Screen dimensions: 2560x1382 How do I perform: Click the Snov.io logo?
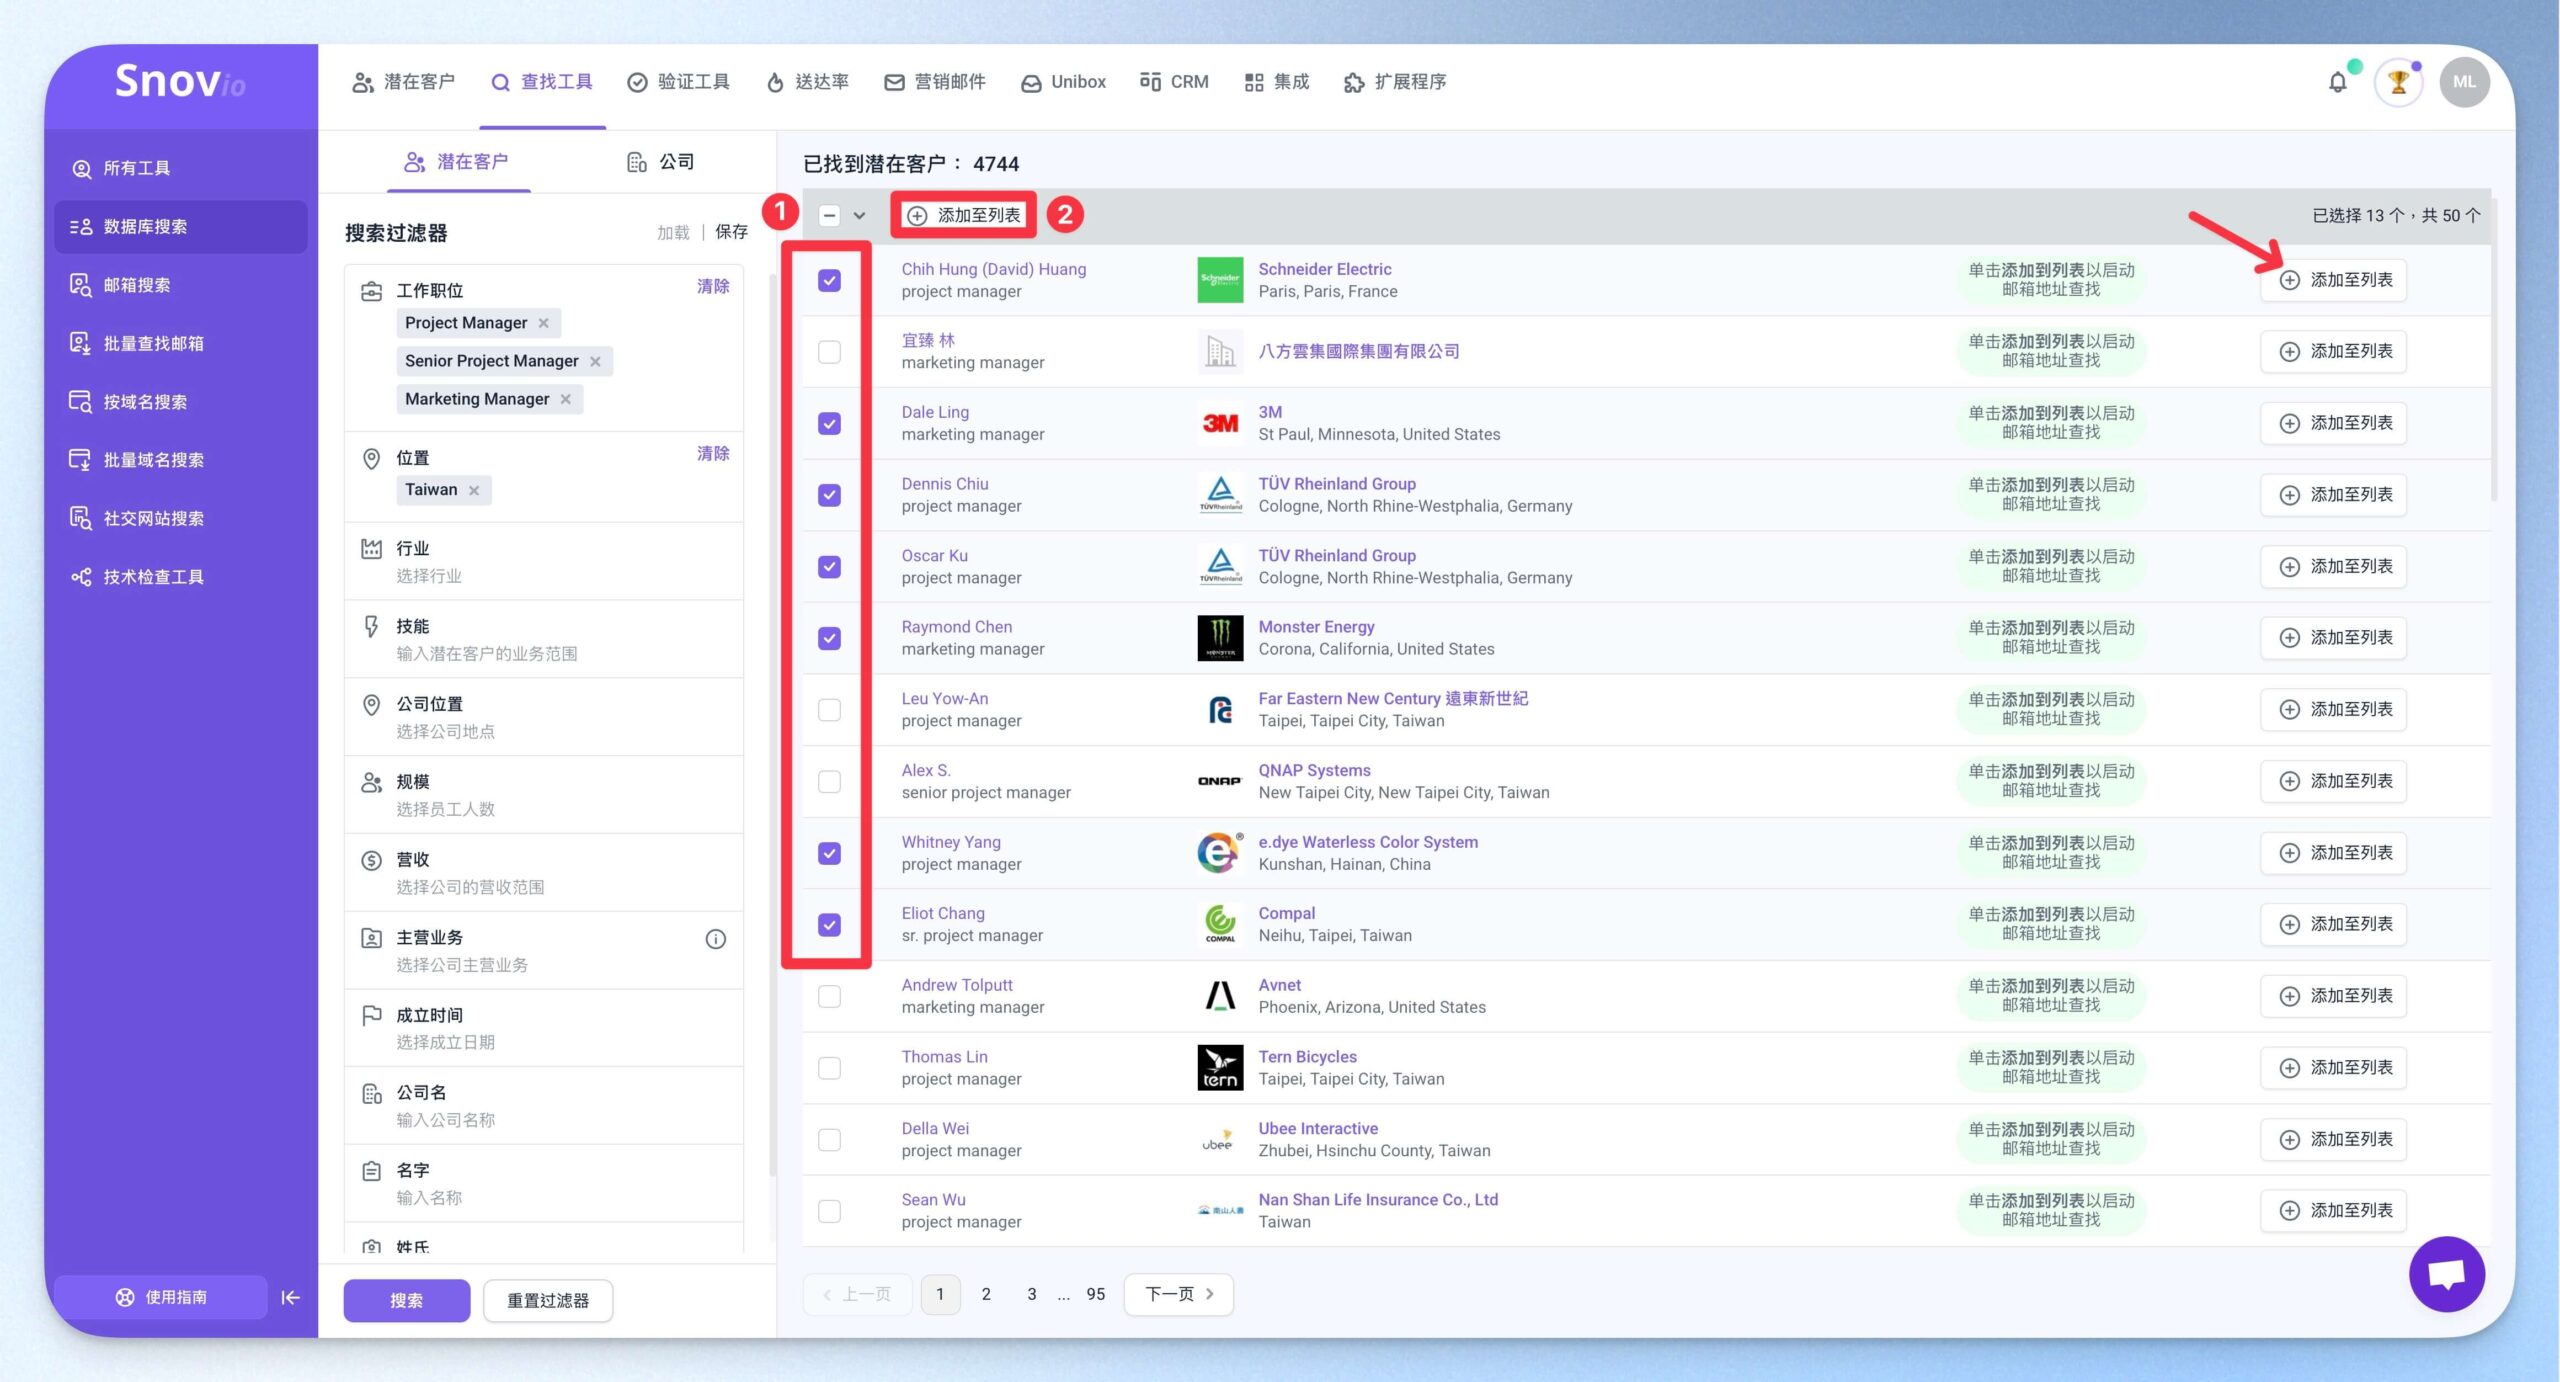pos(180,81)
